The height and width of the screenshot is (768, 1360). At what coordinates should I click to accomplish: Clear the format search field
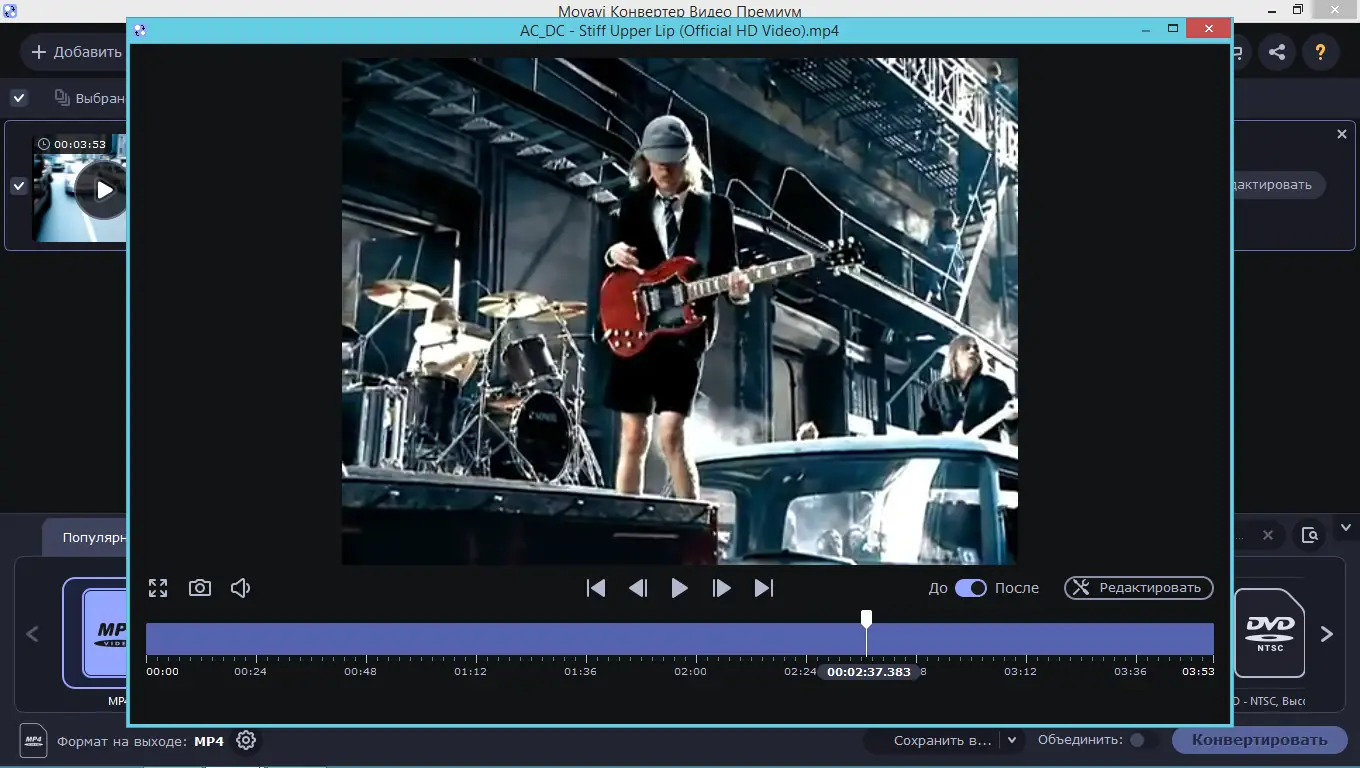1268,535
